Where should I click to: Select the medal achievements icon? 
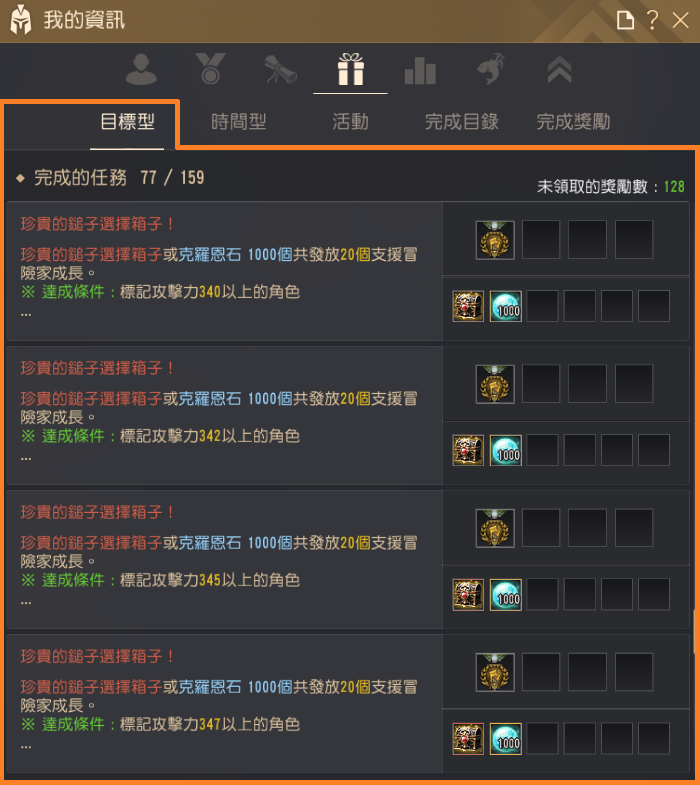(210, 69)
